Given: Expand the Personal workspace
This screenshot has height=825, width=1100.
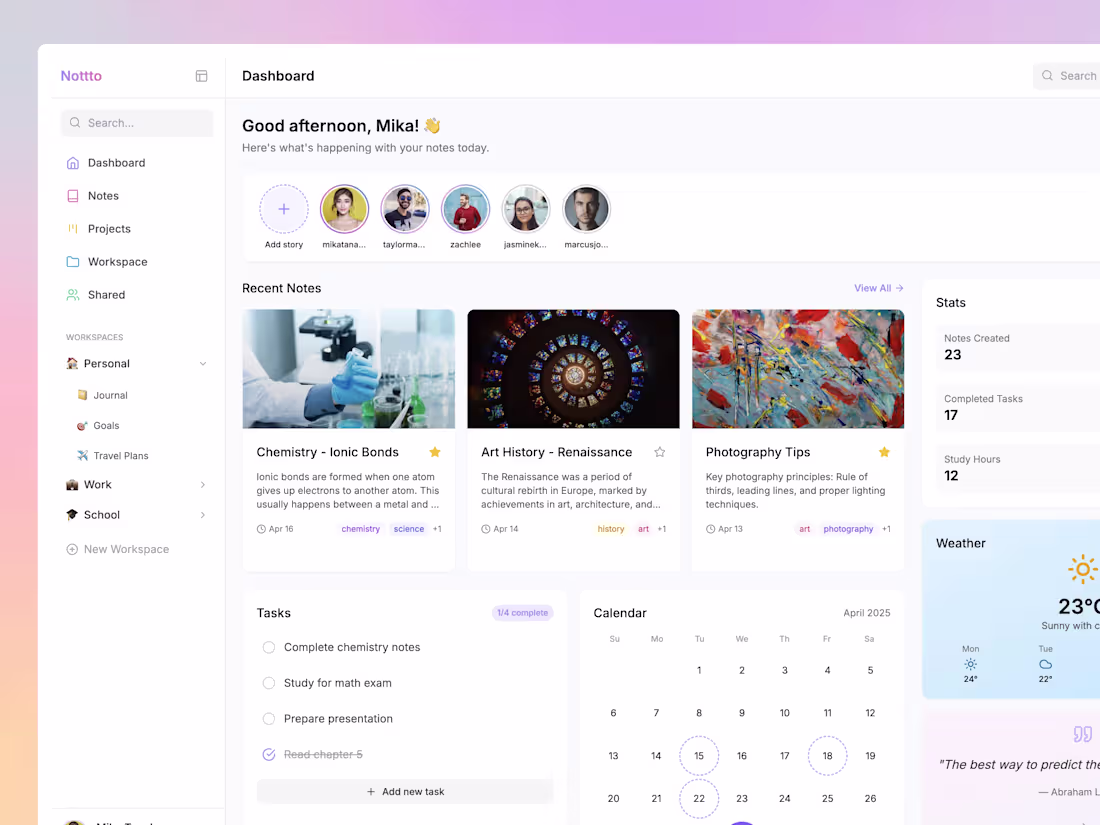Looking at the screenshot, I should tap(203, 363).
